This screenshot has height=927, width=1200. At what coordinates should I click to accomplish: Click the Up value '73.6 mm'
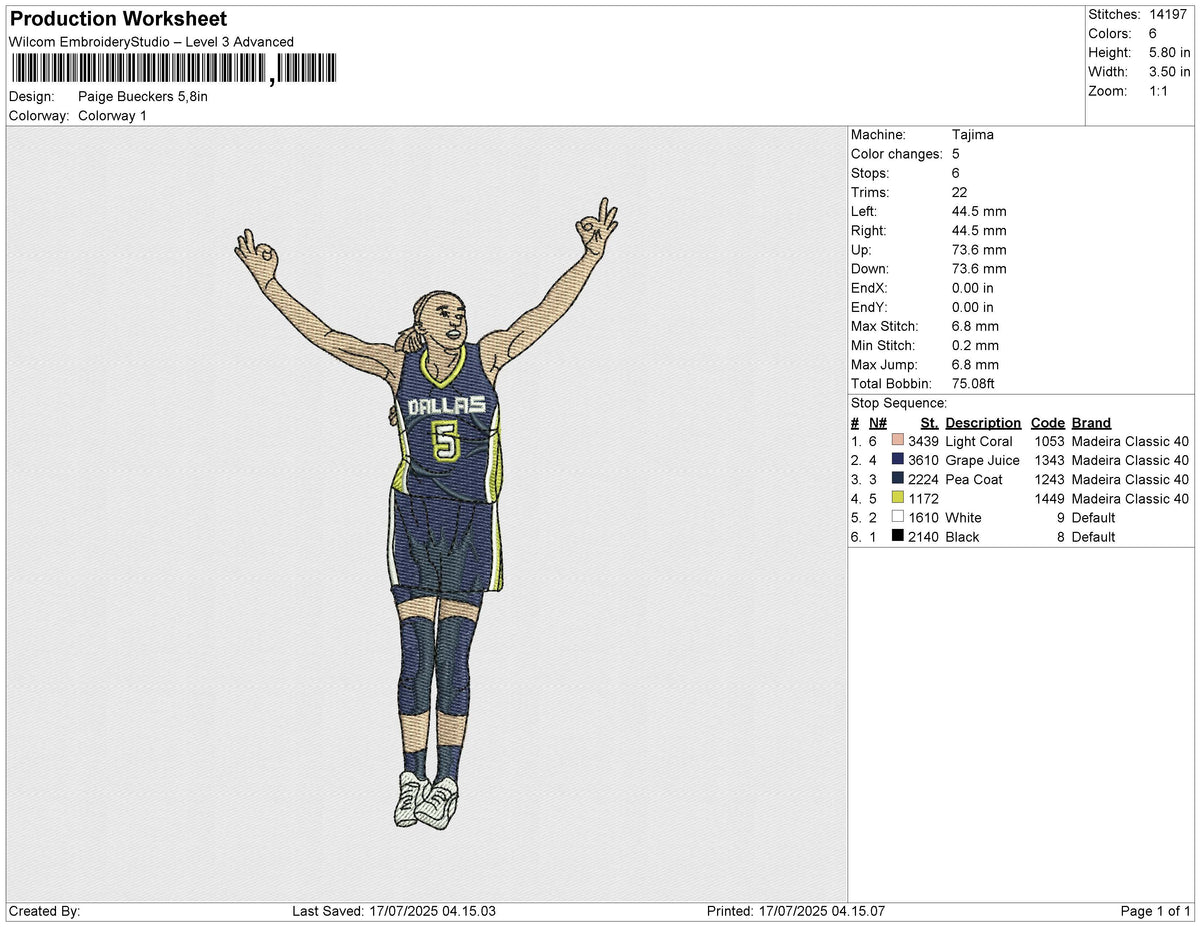click(x=979, y=249)
